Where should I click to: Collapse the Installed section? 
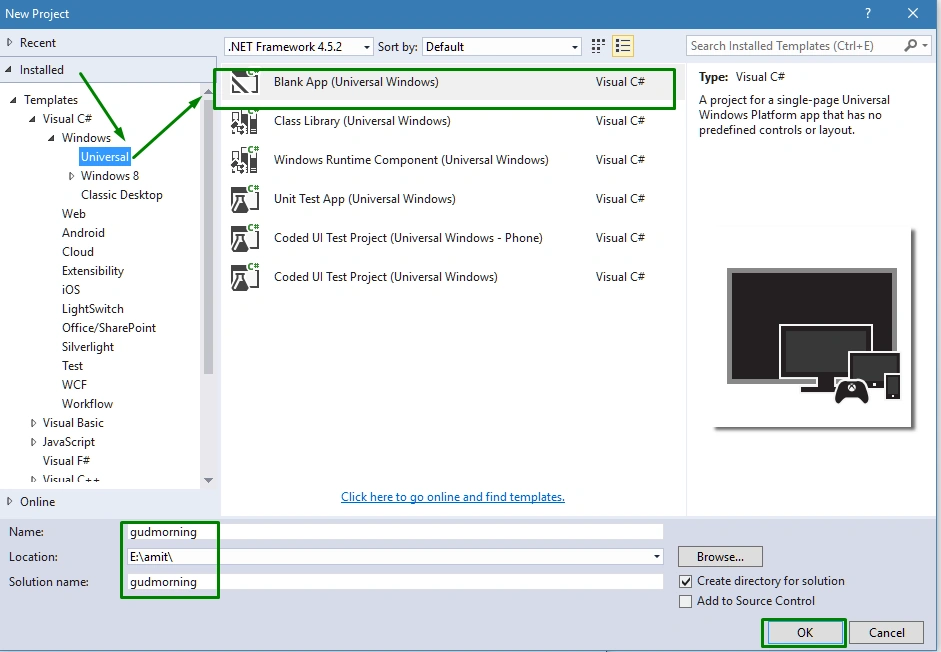coord(8,70)
